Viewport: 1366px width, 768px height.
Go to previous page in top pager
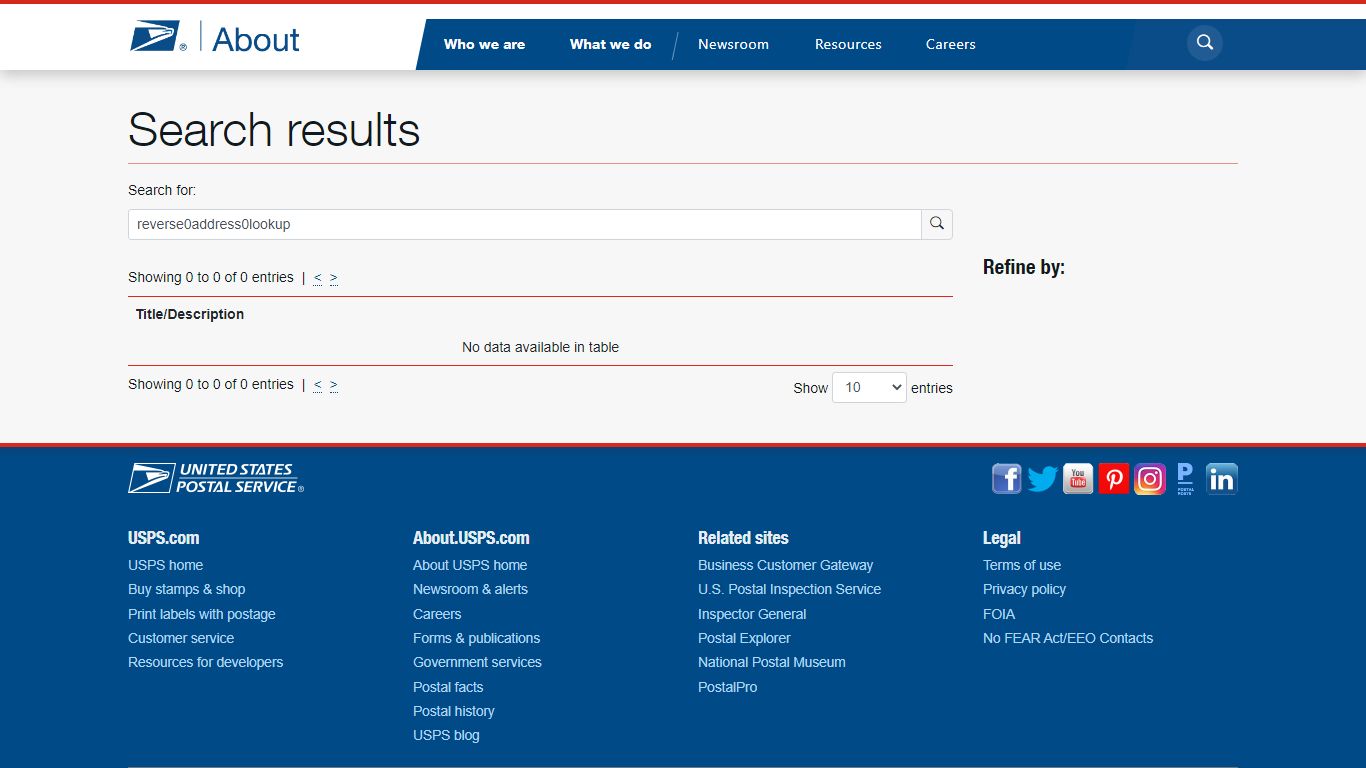(x=318, y=277)
